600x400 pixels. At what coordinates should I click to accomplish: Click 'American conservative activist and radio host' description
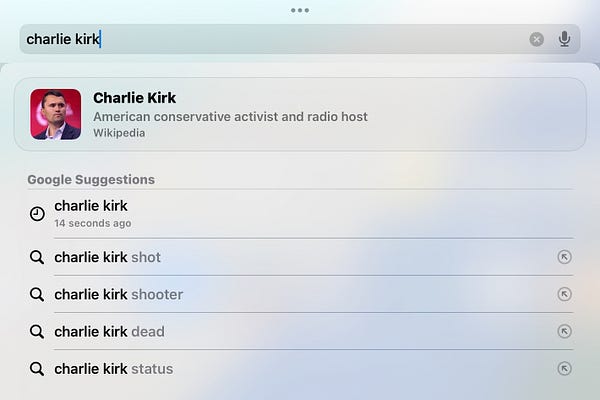[230, 116]
